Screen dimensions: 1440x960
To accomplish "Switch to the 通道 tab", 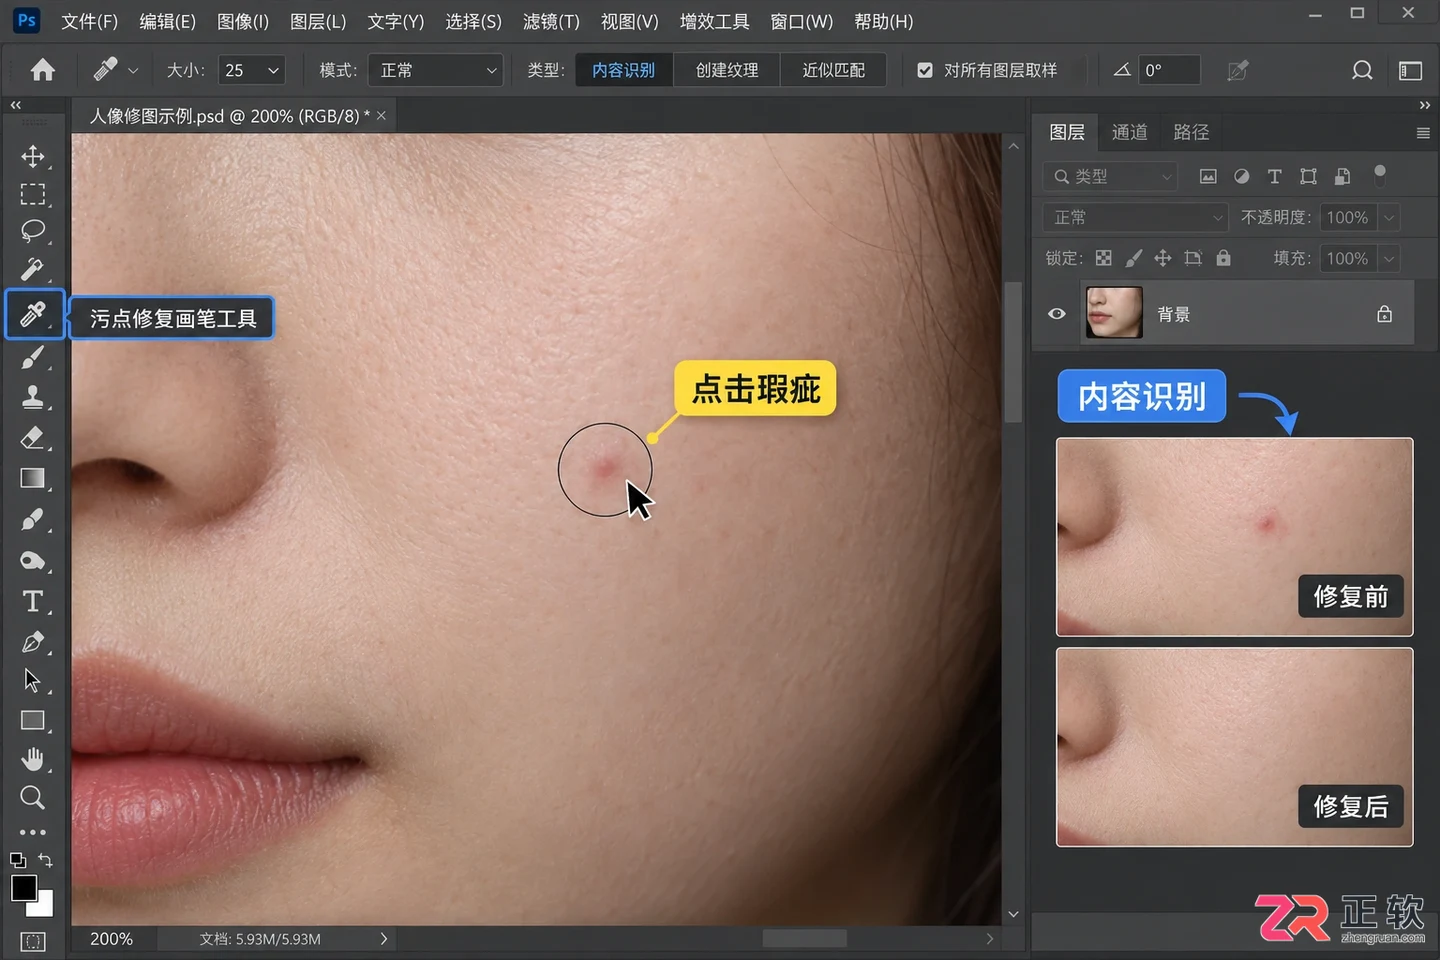I will pyautogui.click(x=1129, y=132).
